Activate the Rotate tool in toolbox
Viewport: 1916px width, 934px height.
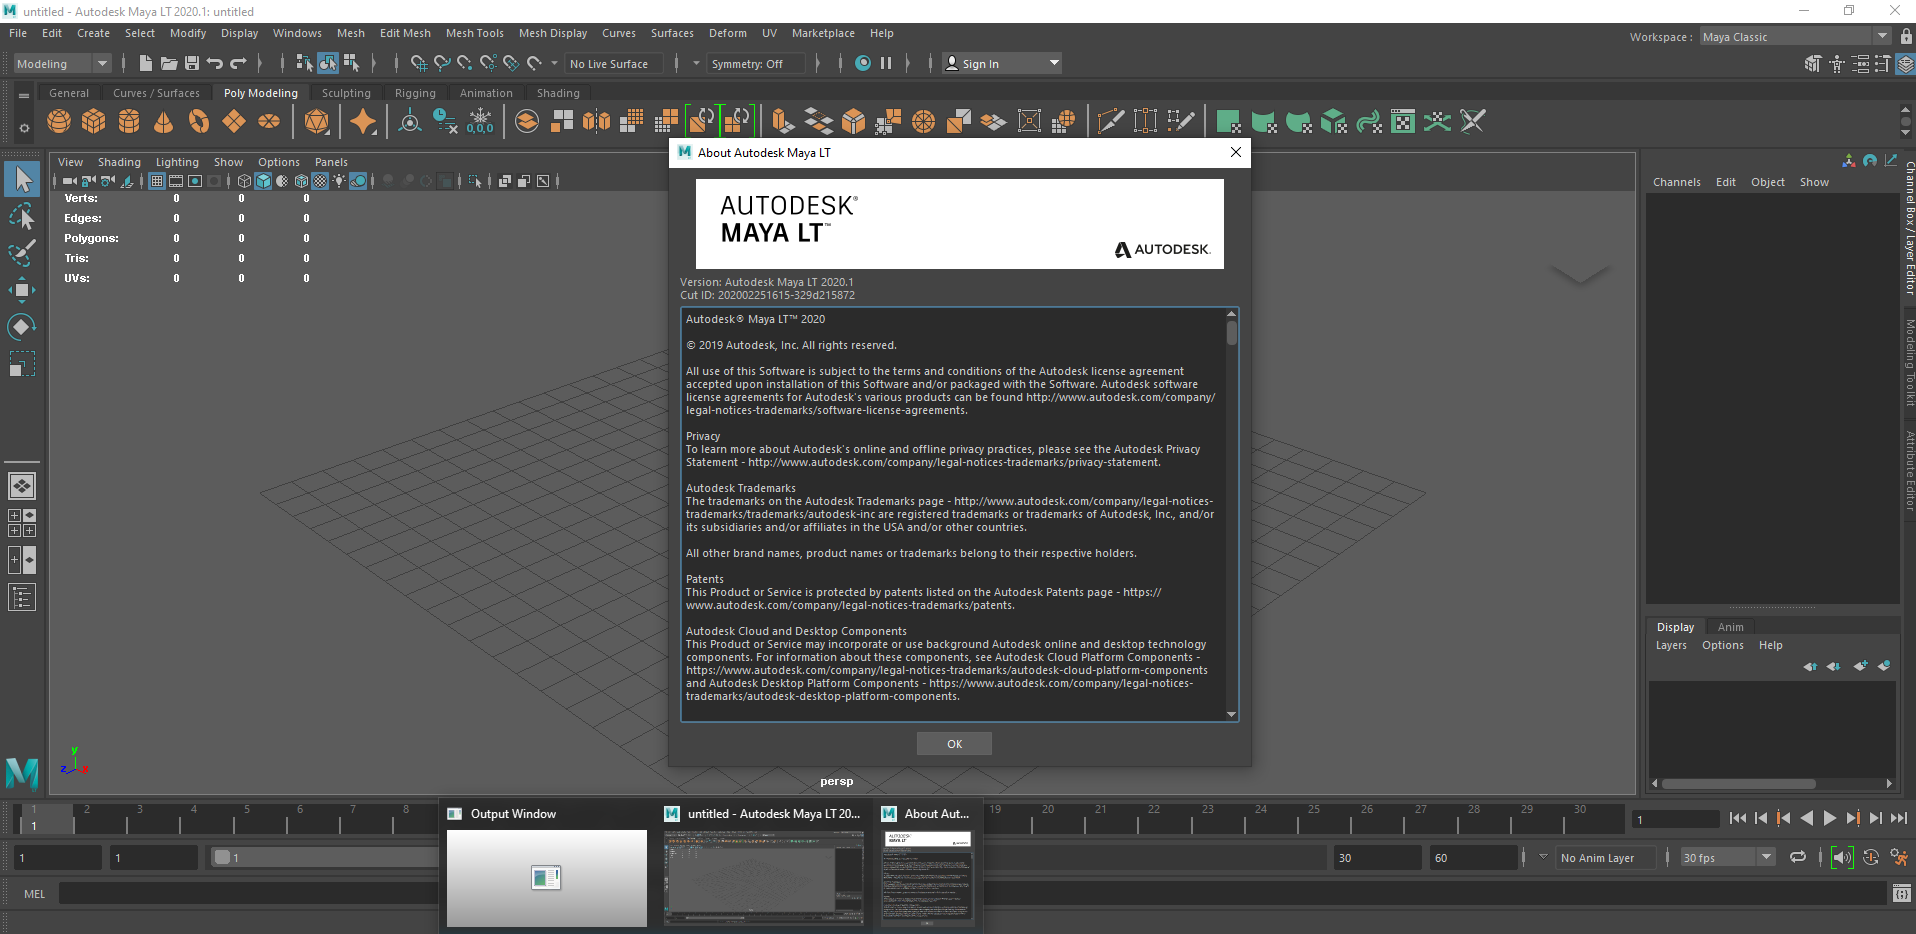22,327
